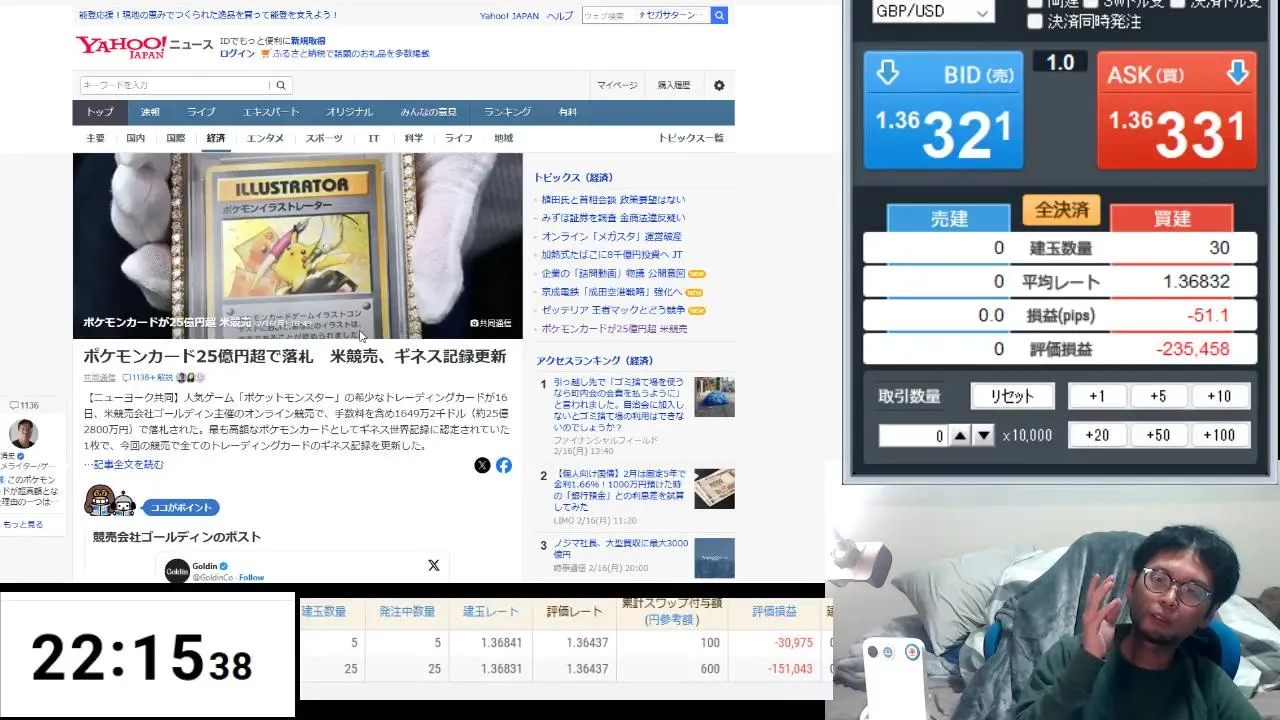
Task: Share the article on Facebook
Action: [504, 465]
